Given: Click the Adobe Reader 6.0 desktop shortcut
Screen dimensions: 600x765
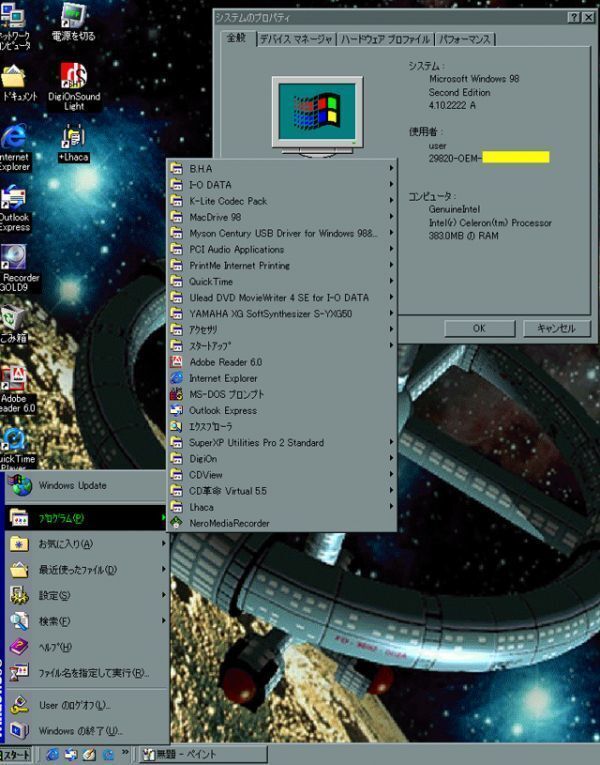Looking at the screenshot, I should [18, 390].
